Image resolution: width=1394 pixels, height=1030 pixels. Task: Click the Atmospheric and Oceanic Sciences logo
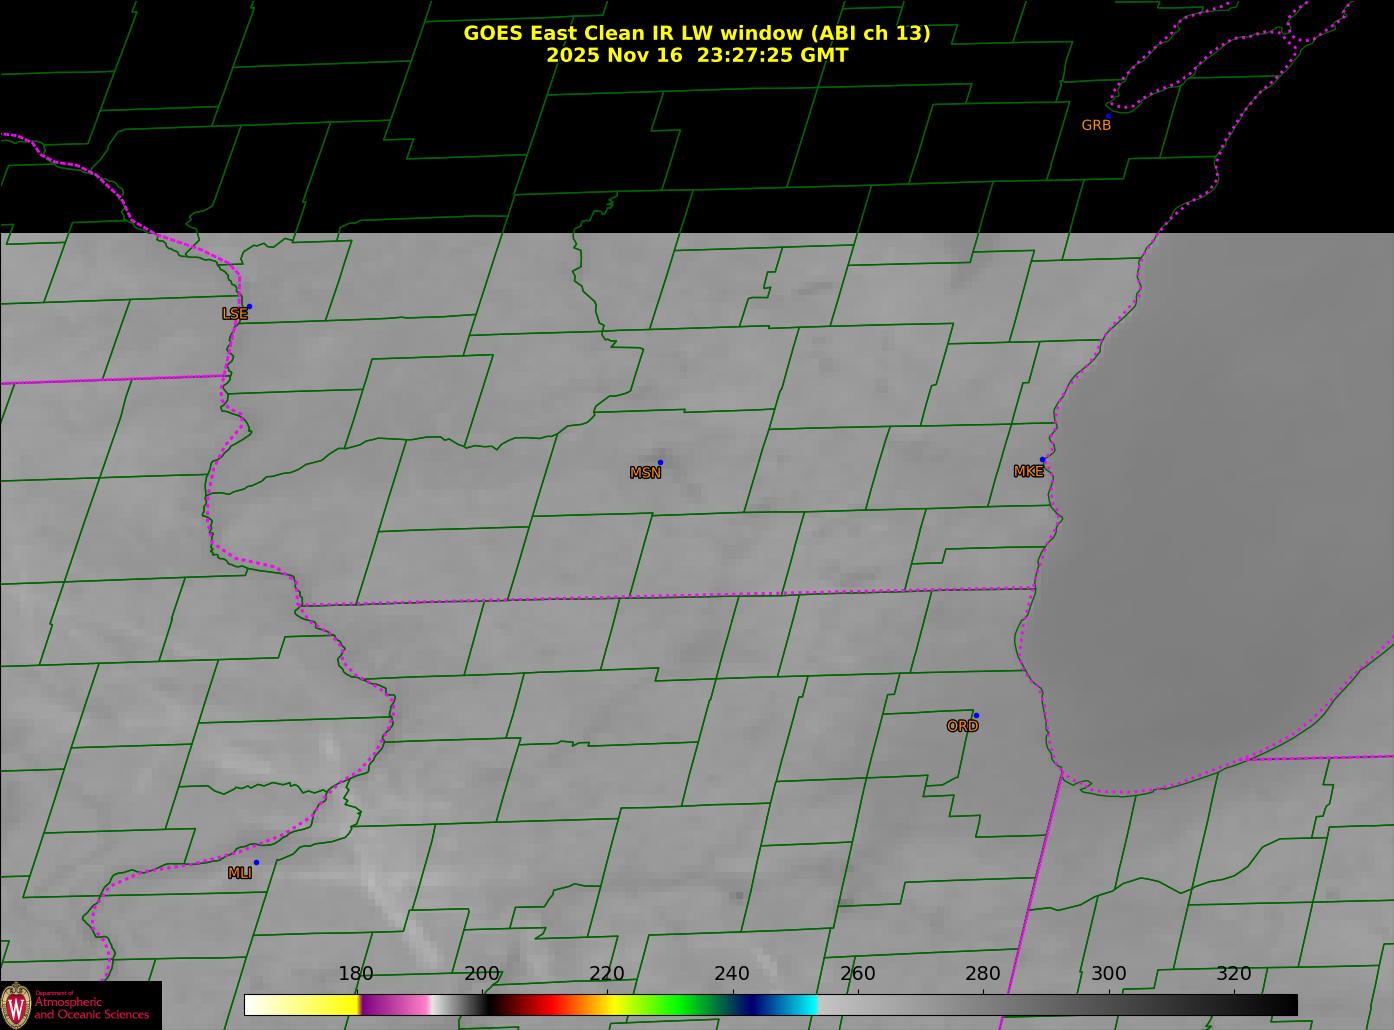(x=80, y=1005)
